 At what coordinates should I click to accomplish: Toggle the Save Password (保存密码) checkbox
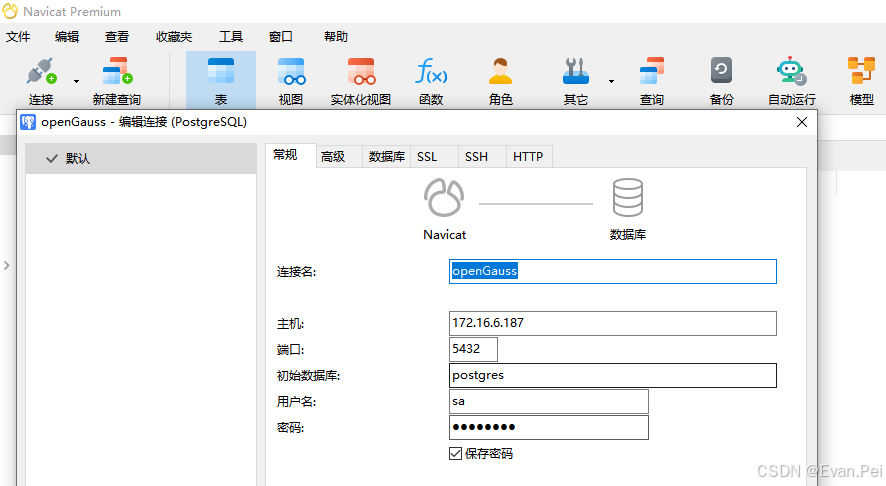click(455, 453)
